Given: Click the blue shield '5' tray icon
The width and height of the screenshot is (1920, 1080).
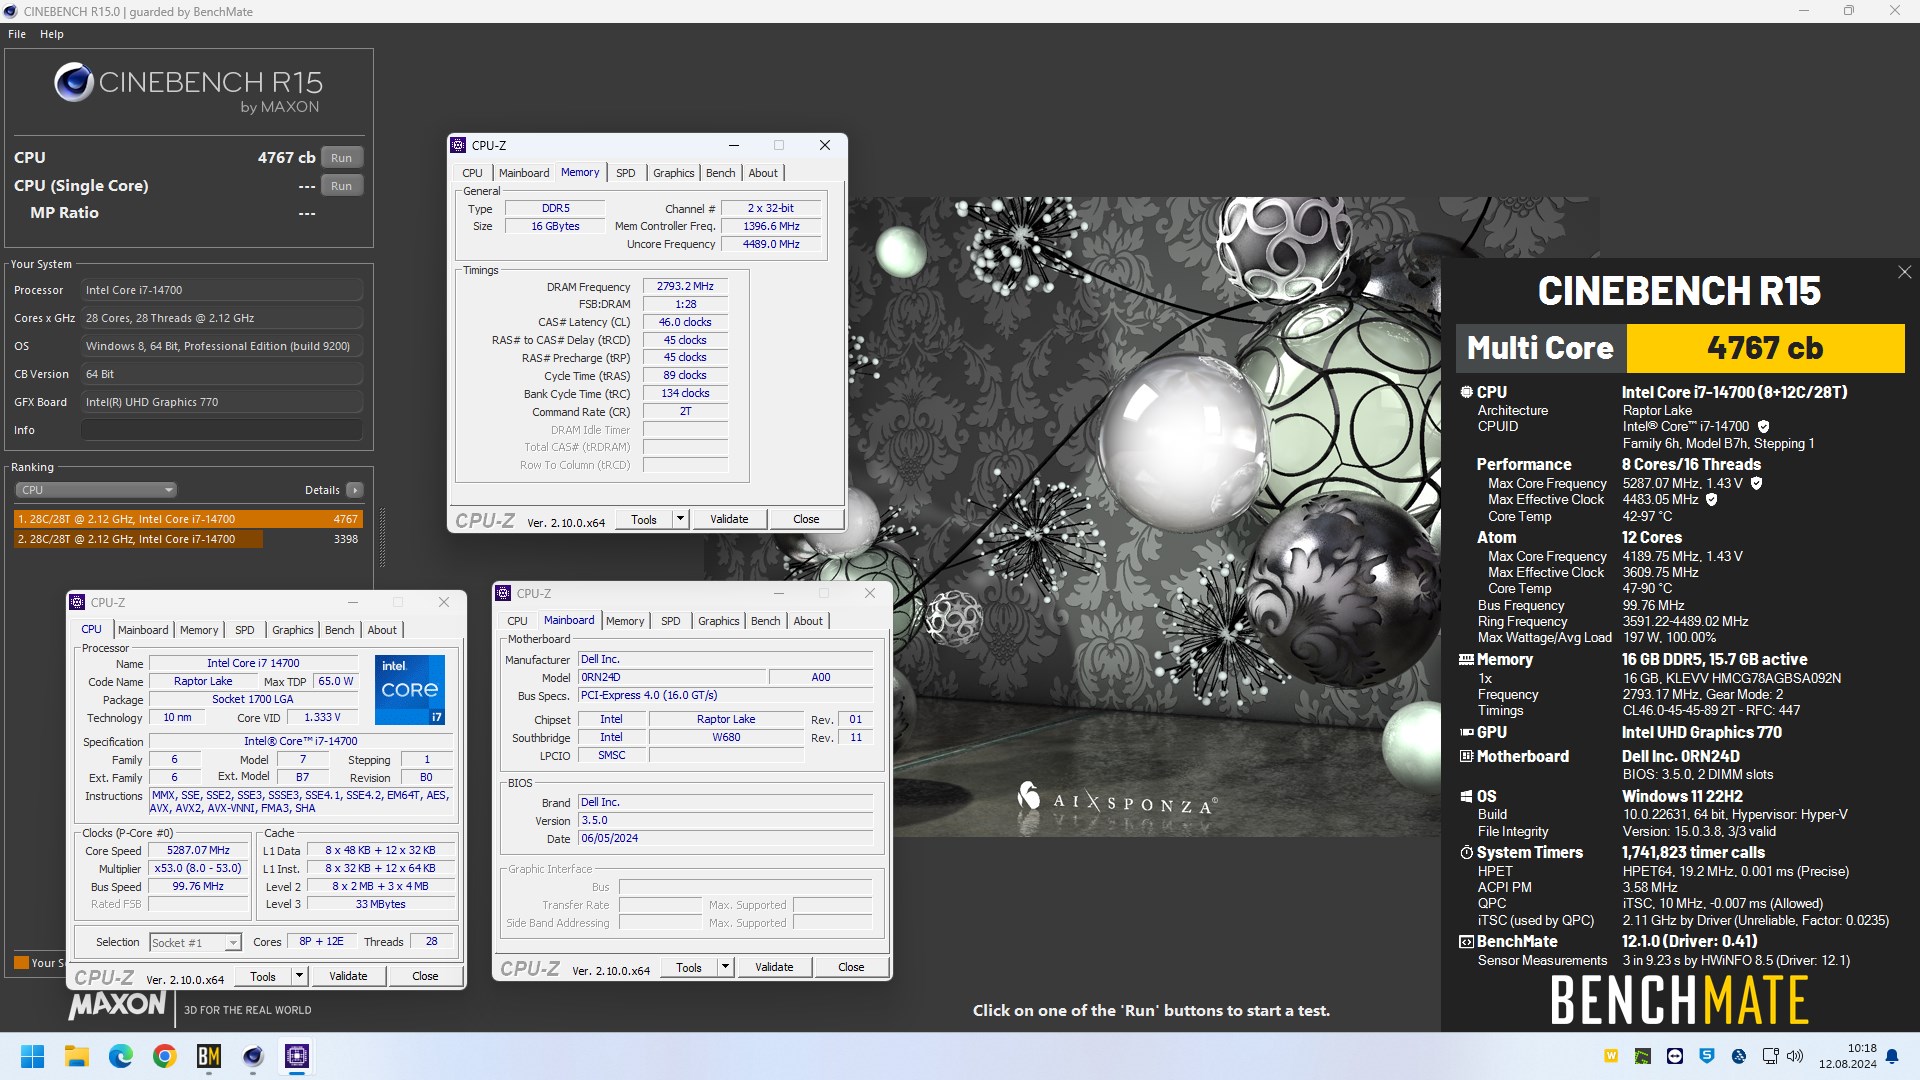Looking at the screenshot, I should point(1707,1056).
